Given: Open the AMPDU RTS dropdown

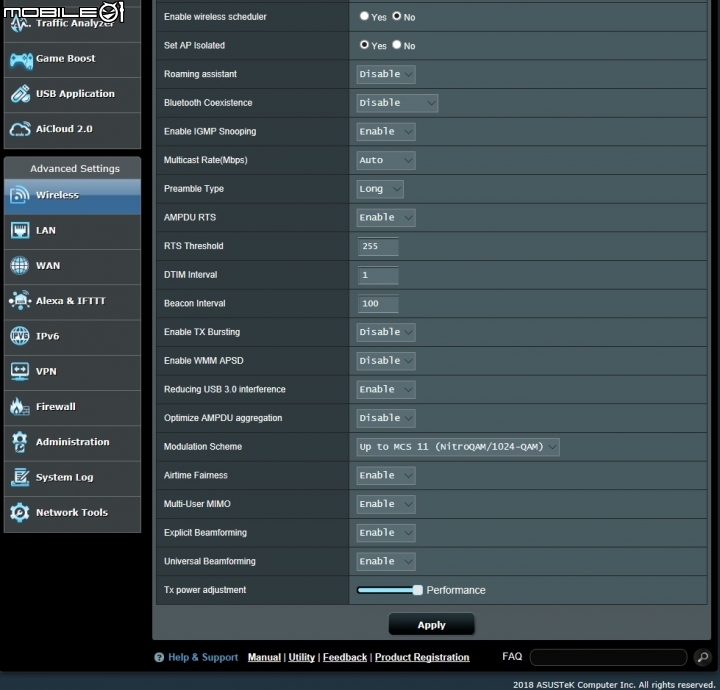Looking at the screenshot, I should coord(386,218).
